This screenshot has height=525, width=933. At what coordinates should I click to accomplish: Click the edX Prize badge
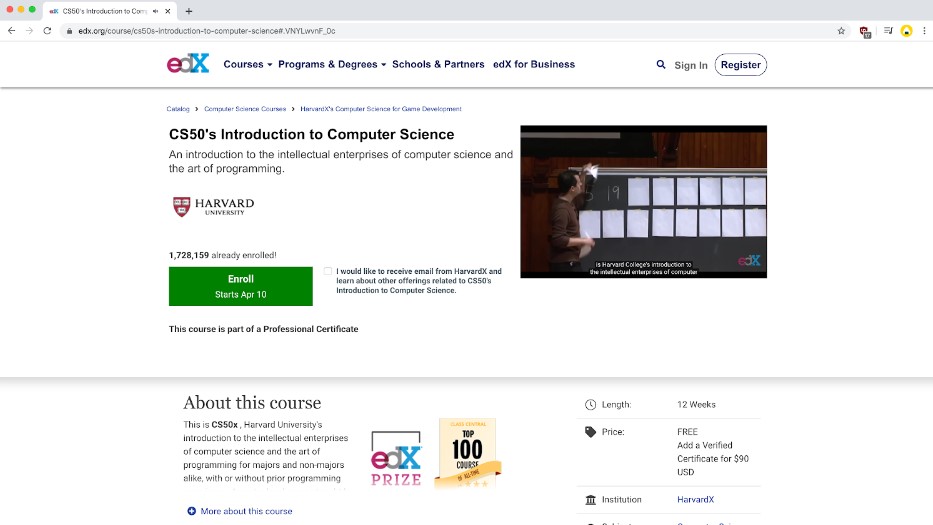click(x=396, y=458)
